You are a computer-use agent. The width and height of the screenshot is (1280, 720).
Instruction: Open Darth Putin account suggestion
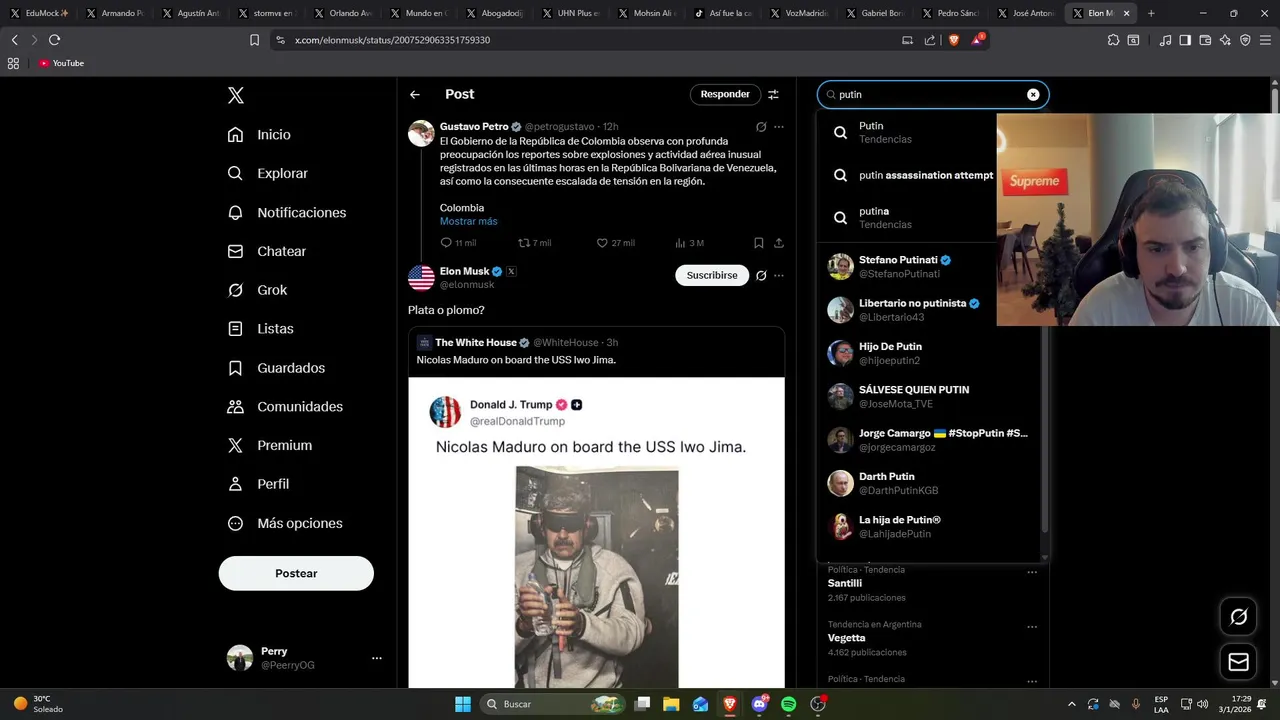point(929,483)
